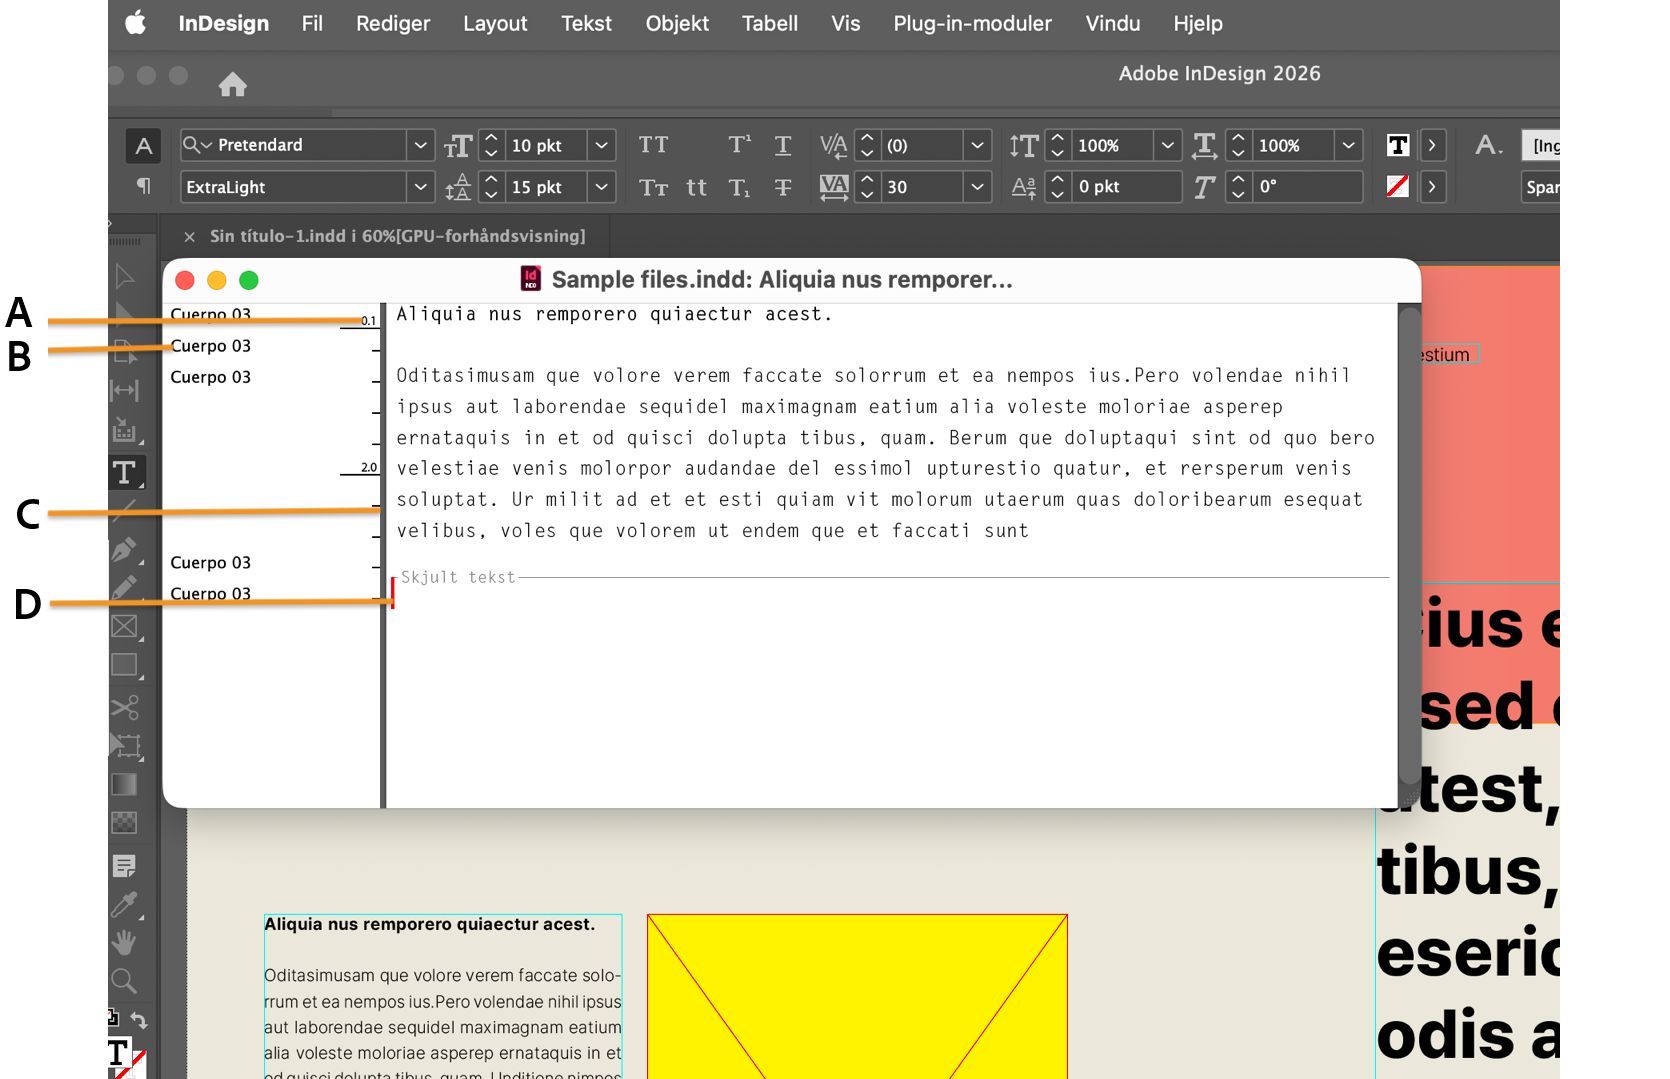Screen dimensions: 1670x1079
Task: Toggle the lowercase 'tt' case button
Action: point(697,187)
